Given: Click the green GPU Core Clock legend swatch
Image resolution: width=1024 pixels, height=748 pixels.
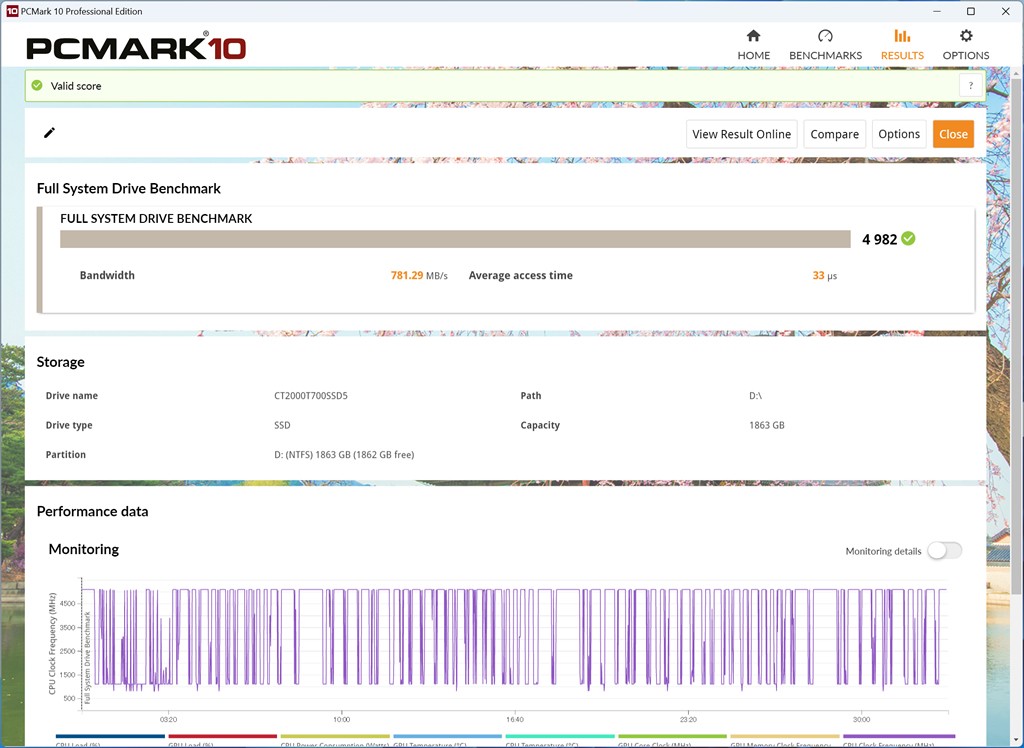Looking at the screenshot, I should (x=673, y=736).
